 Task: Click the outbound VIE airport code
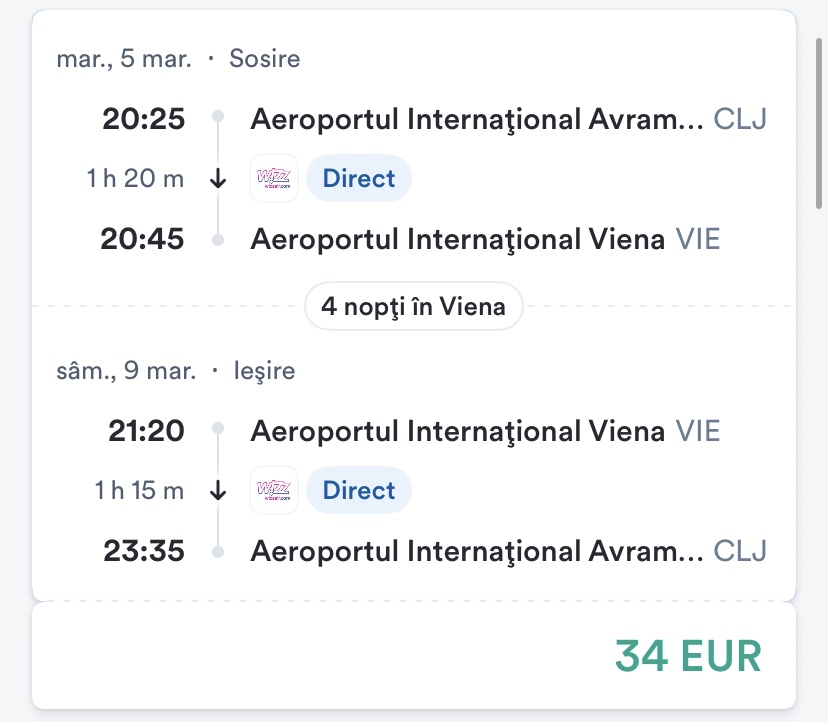pyautogui.click(x=698, y=240)
